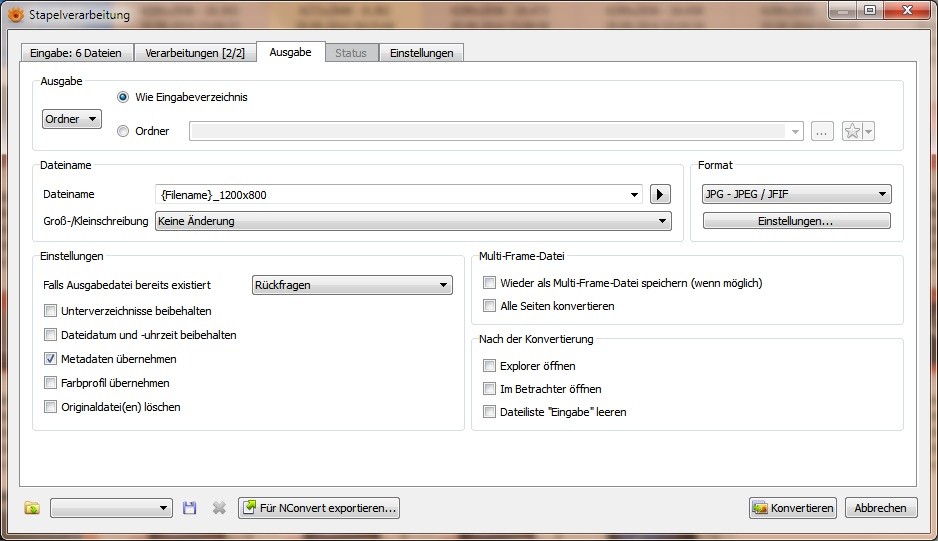Switch to the Einstellungen tab

[x=422, y=53]
